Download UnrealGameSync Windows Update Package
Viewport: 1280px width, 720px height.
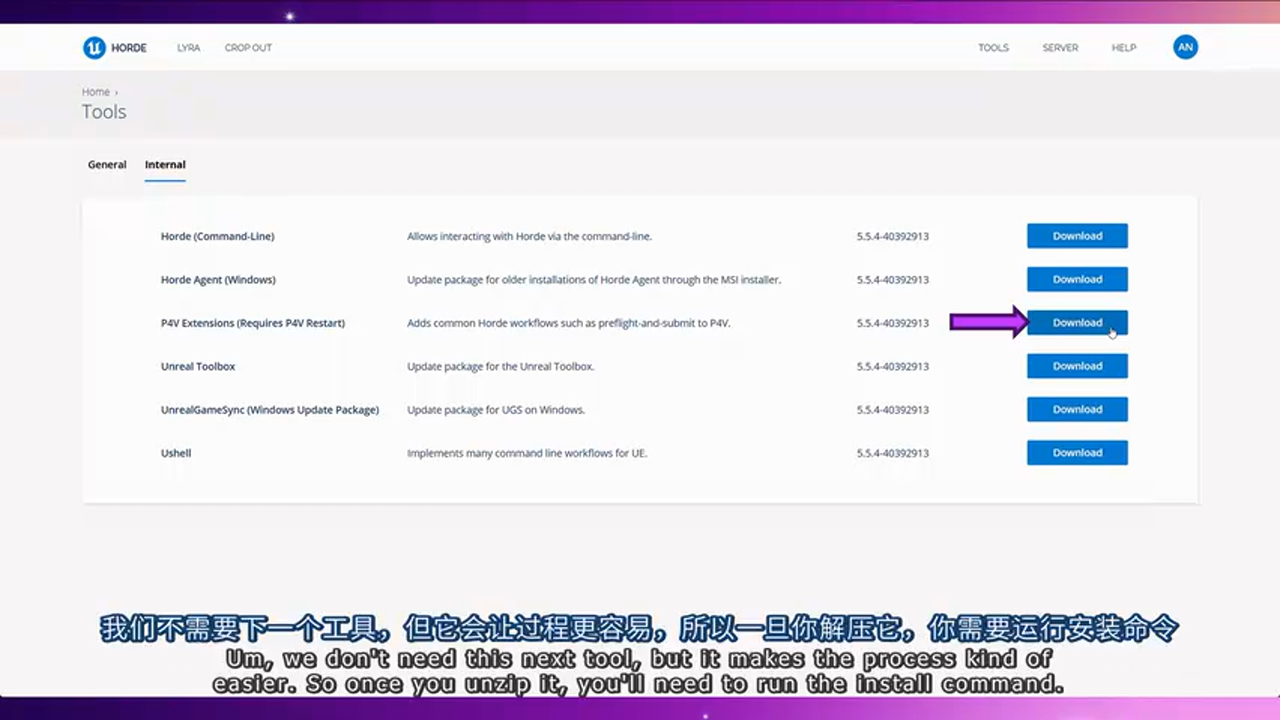[x=1077, y=410]
